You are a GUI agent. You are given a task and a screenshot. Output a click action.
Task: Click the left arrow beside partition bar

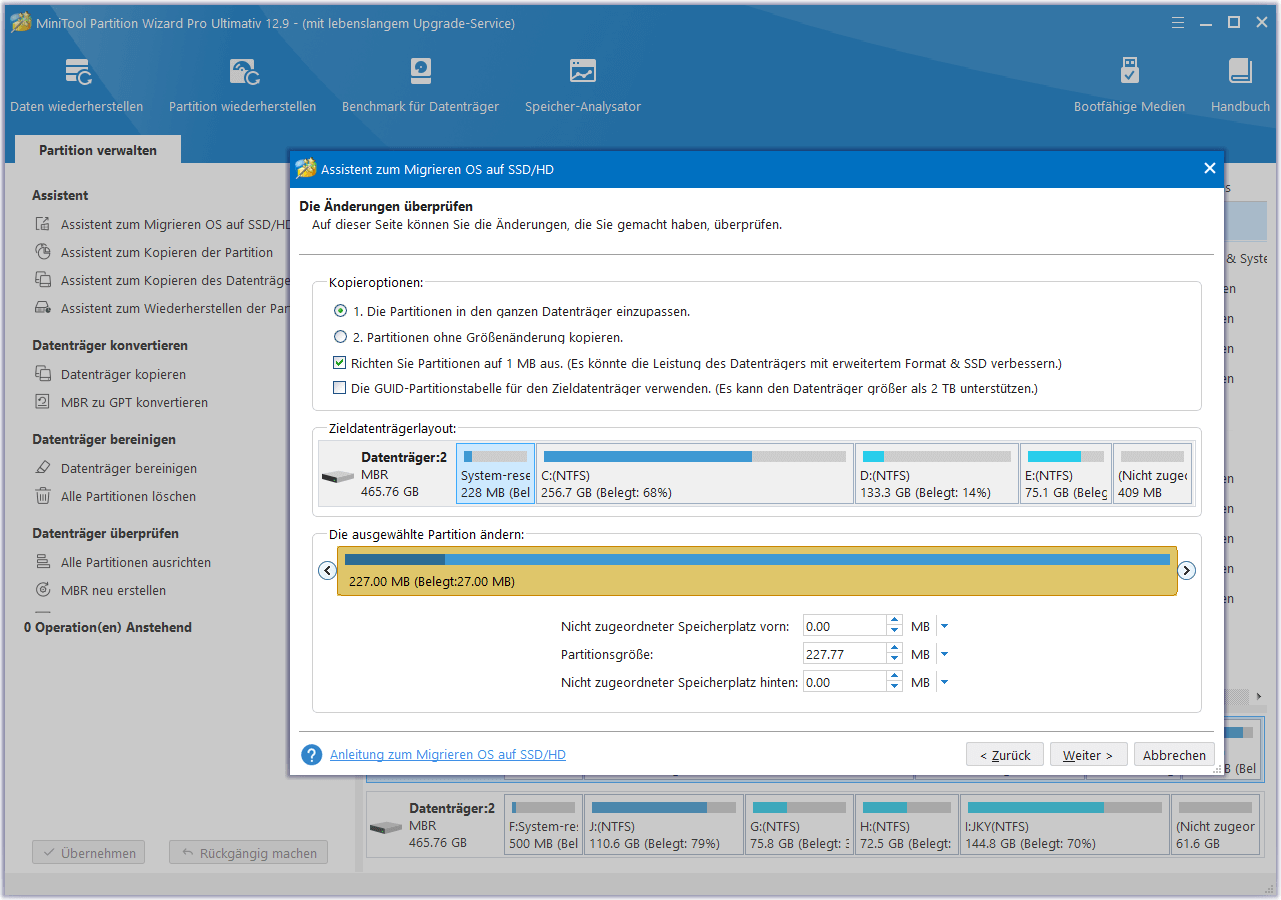pos(327,571)
